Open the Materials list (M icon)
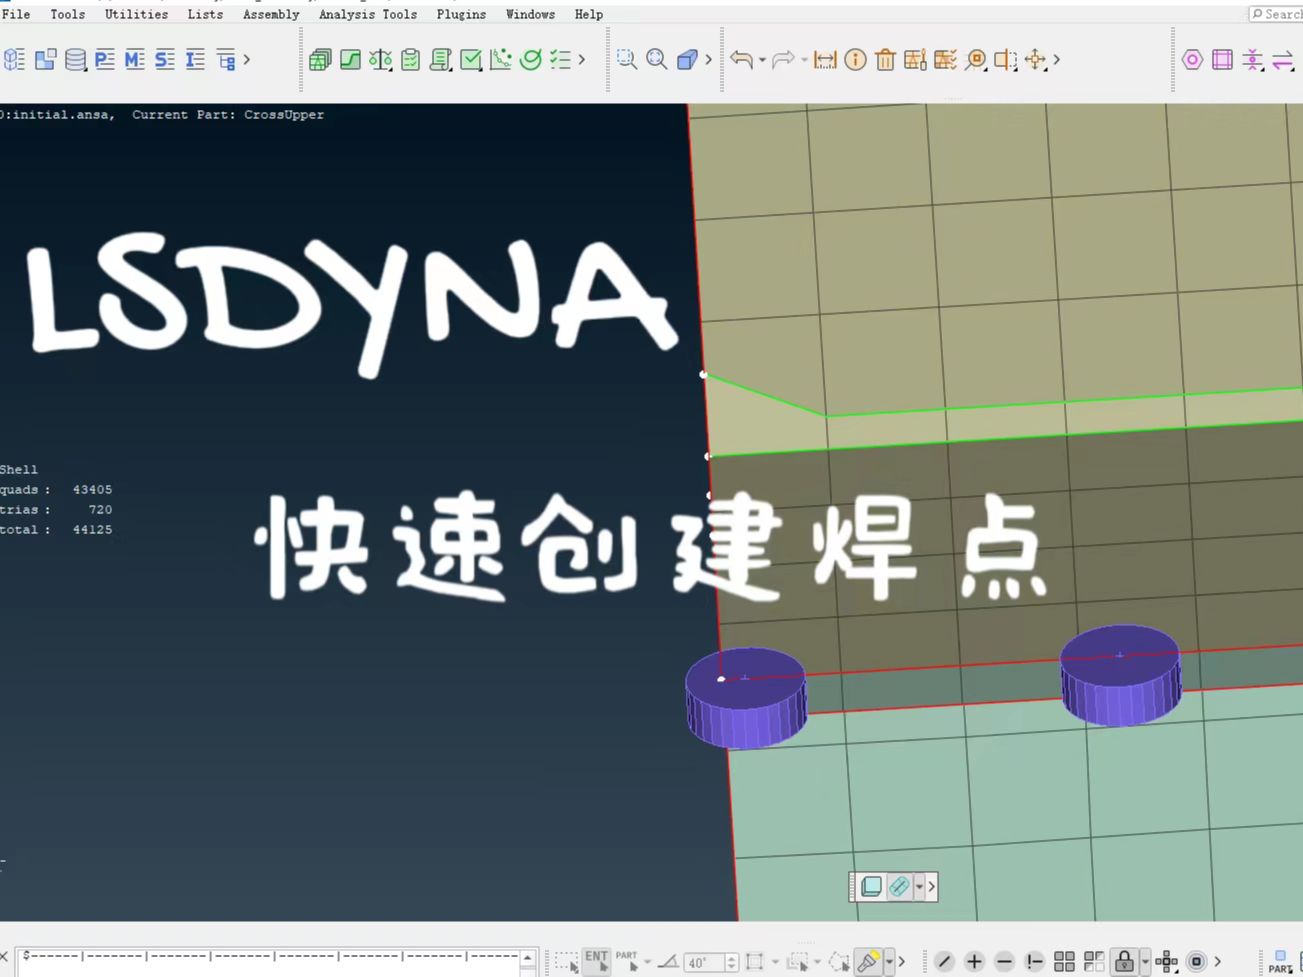Viewport: 1303px width, 977px height. pos(135,60)
